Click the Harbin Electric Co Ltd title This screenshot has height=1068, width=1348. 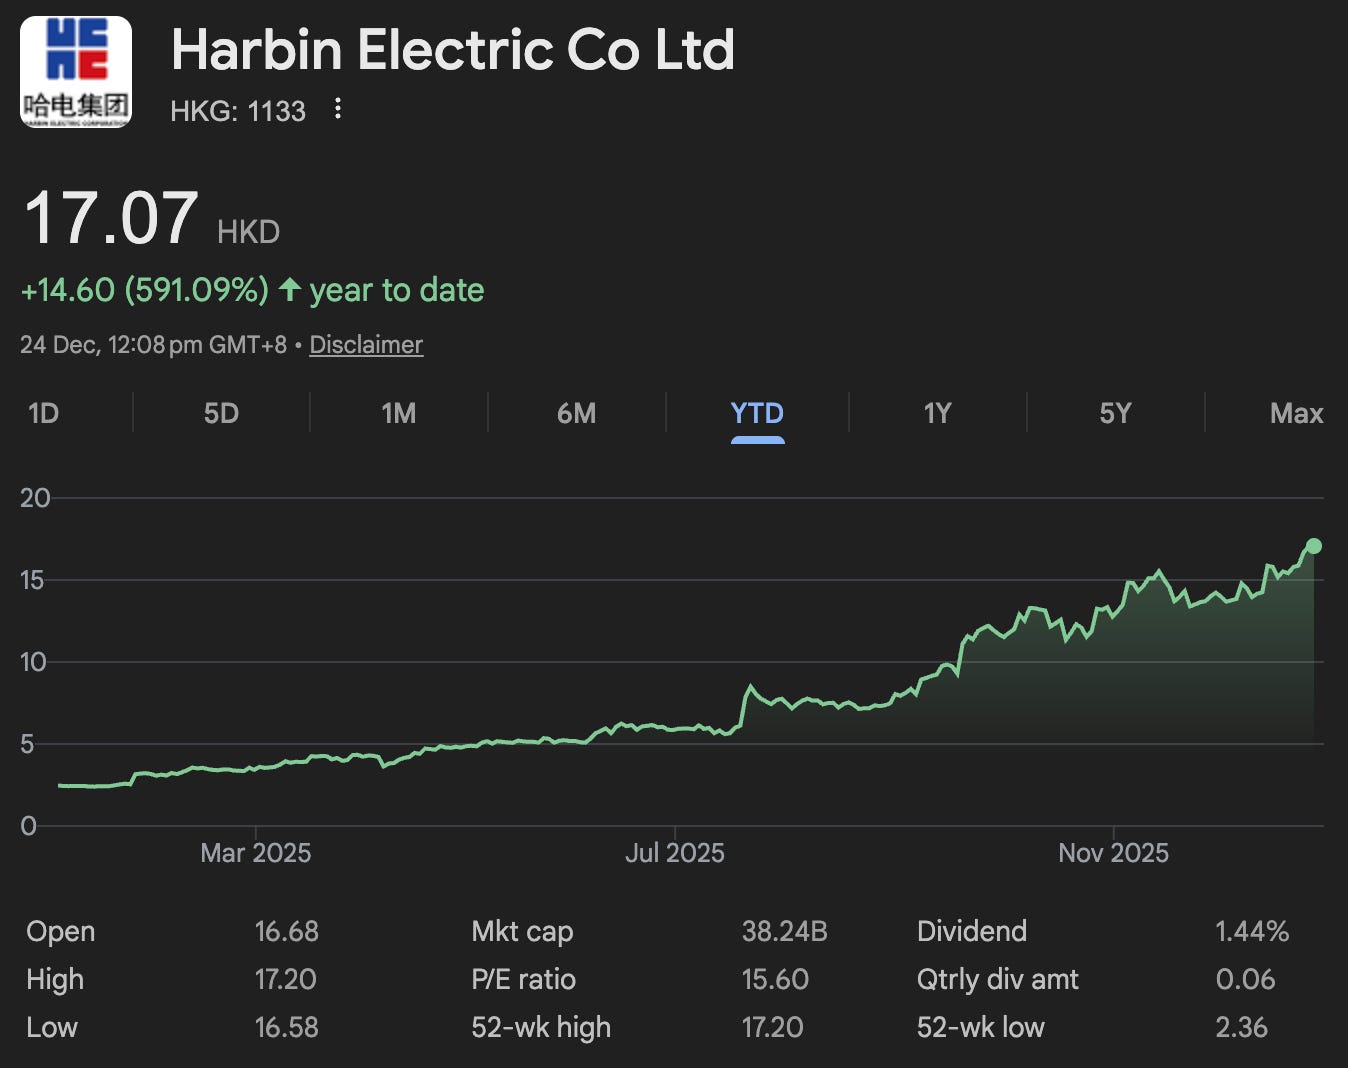(453, 49)
